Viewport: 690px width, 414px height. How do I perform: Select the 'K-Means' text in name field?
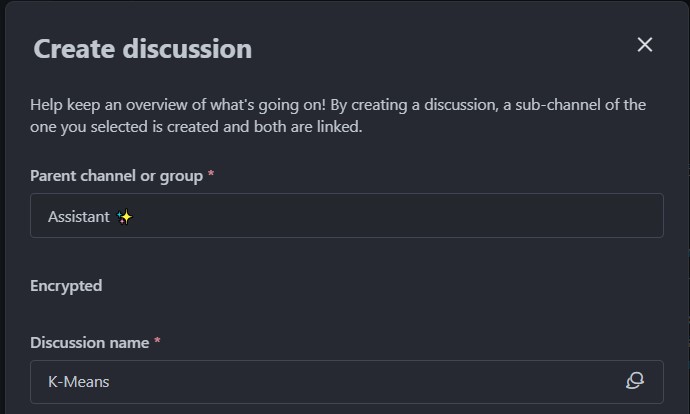[x=79, y=382]
